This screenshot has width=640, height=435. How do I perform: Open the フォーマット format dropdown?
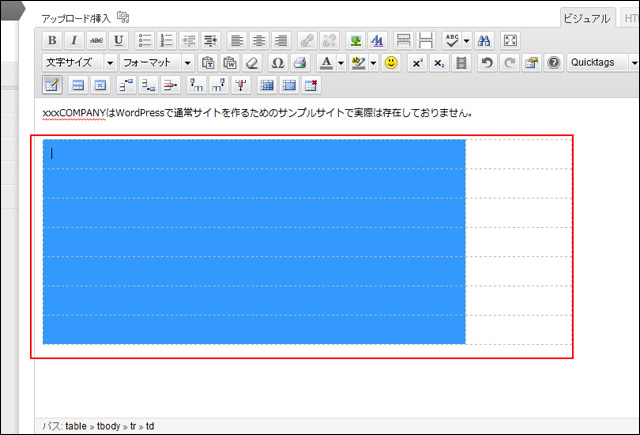[157, 63]
